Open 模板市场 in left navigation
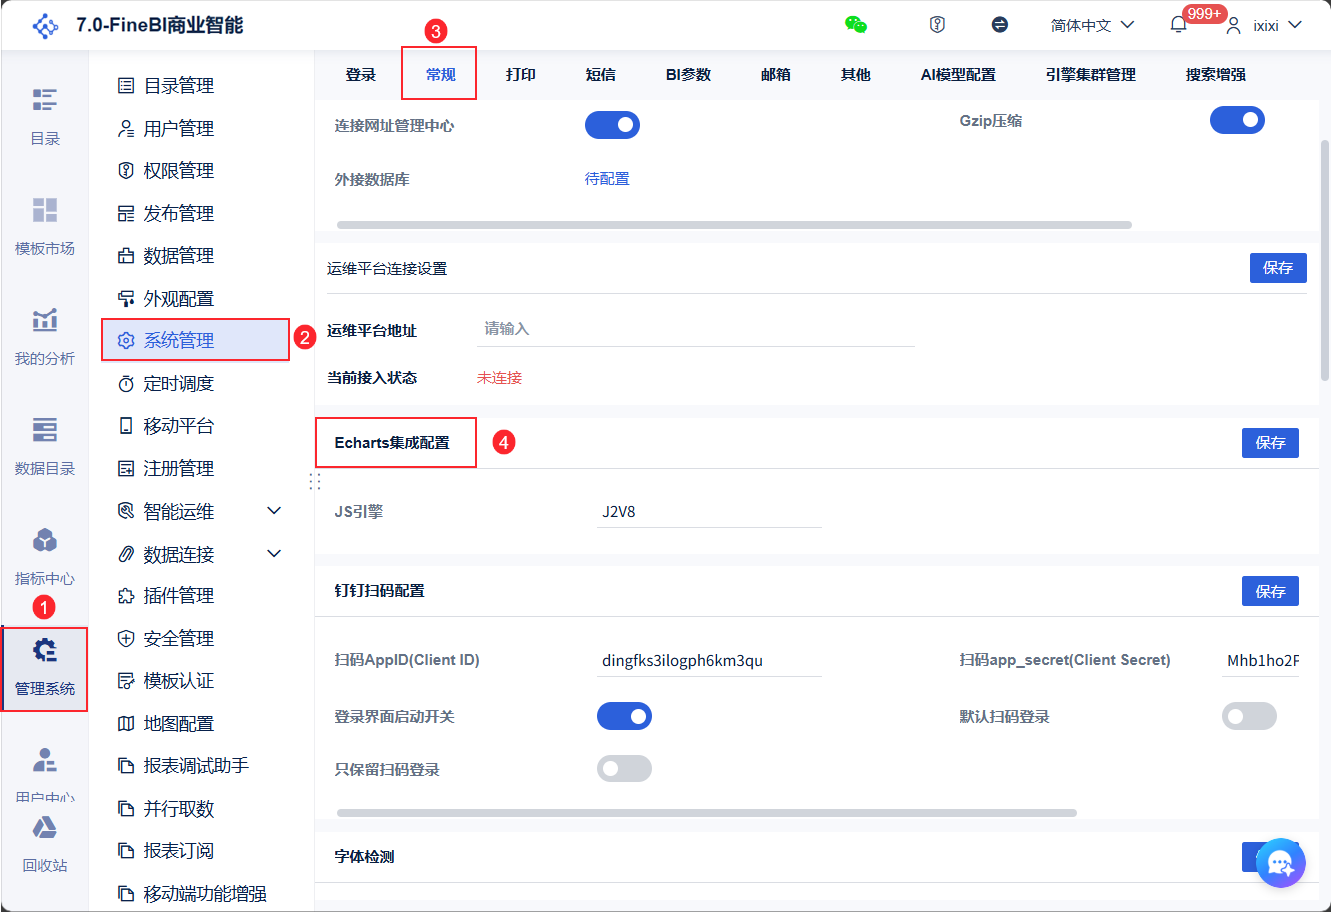 [x=45, y=227]
